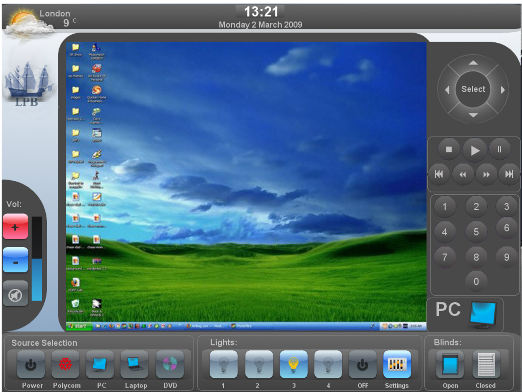This screenshot has height=392, width=522.
Task: Click the 13:21 clock display
Action: (261, 12)
